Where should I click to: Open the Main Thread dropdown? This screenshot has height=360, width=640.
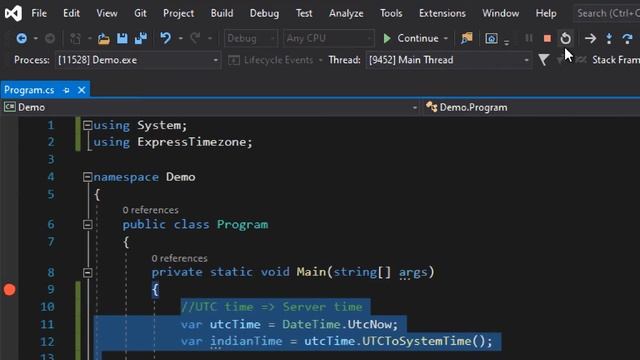[x=449, y=60]
